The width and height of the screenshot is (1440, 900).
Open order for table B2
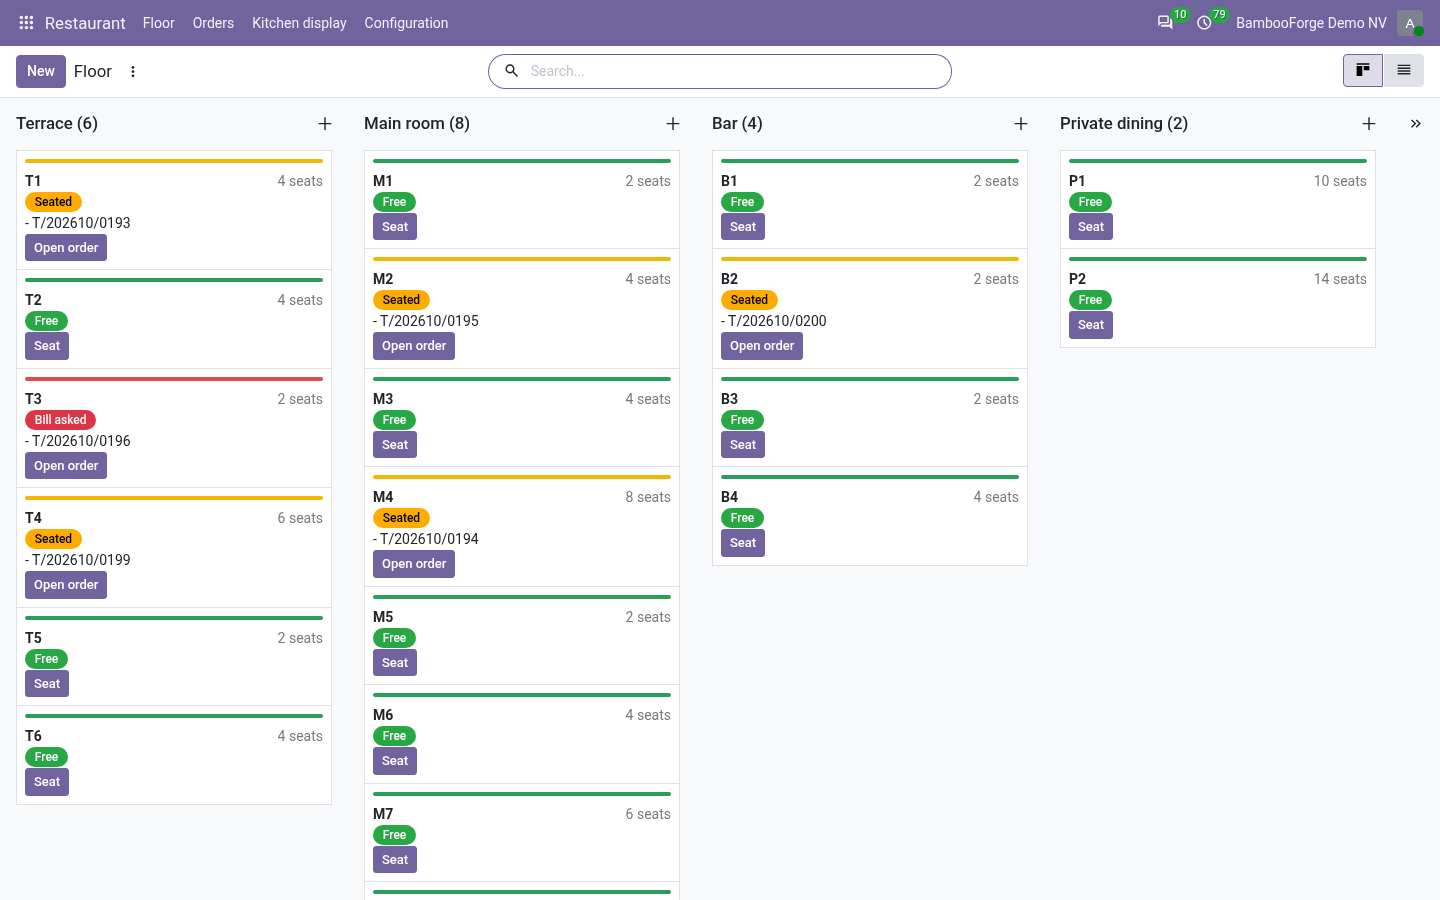pyautogui.click(x=762, y=346)
